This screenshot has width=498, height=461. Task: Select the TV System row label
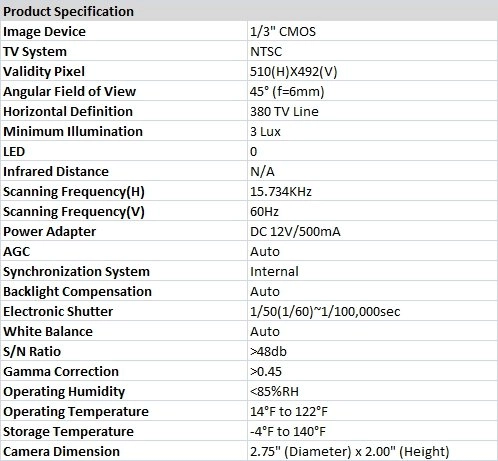click(35, 52)
